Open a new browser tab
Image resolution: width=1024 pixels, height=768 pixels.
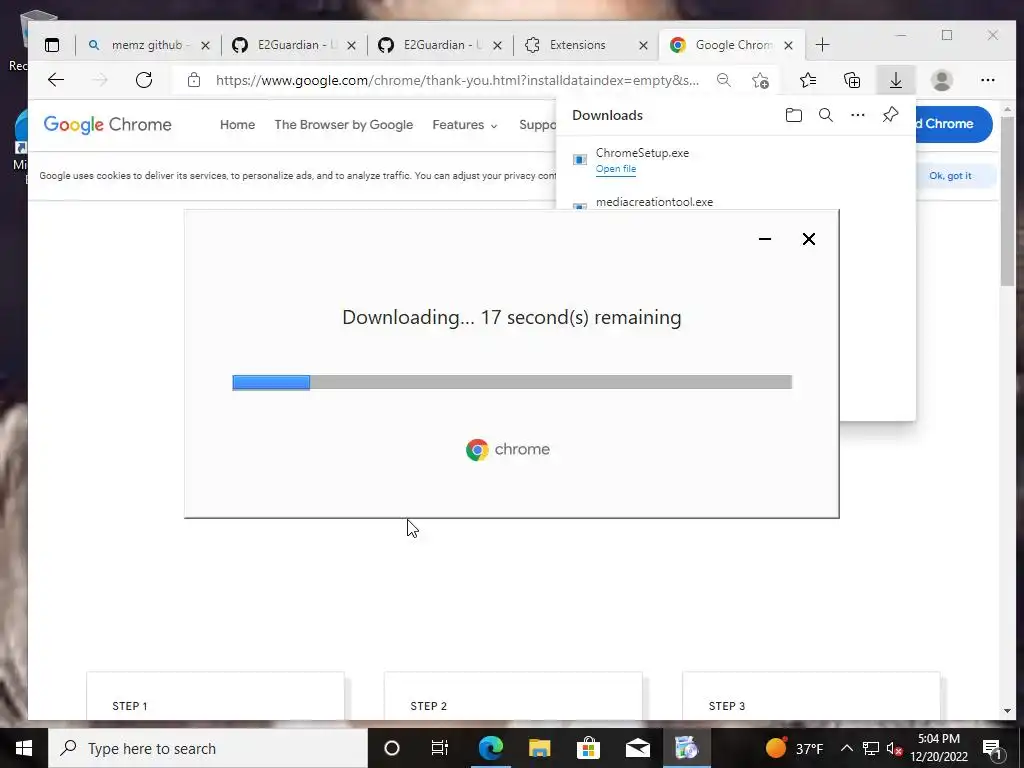point(822,45)
